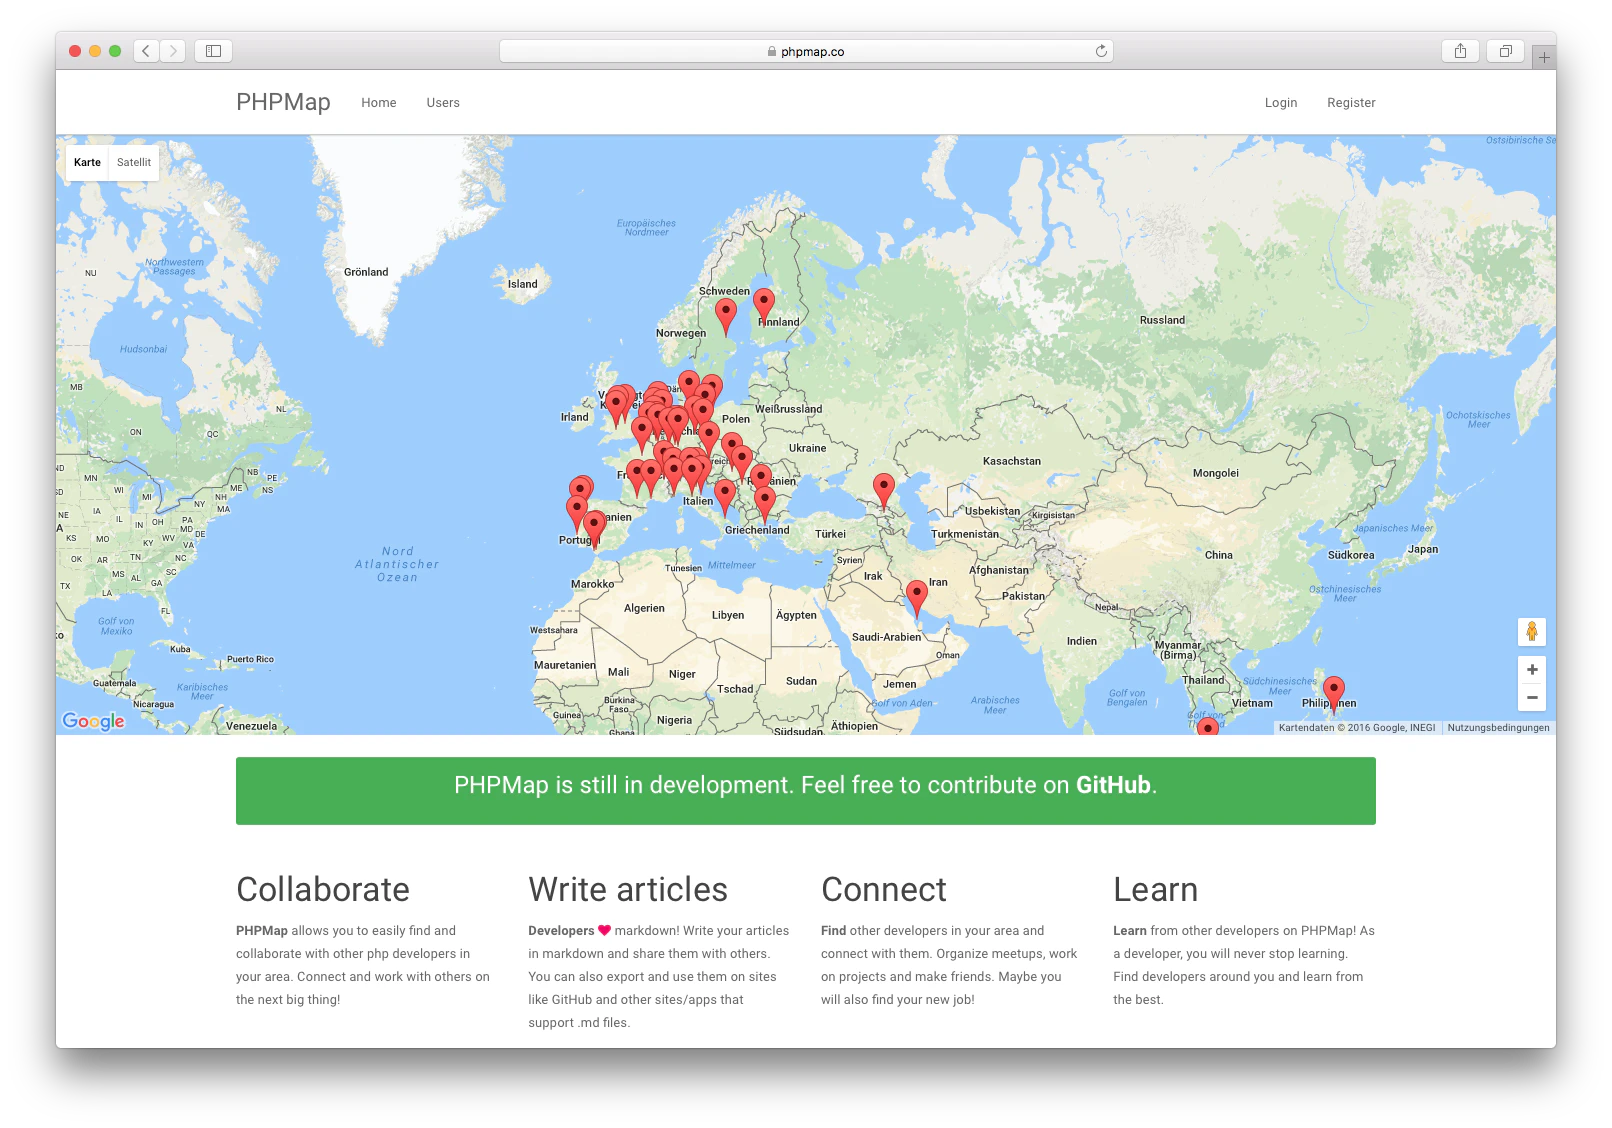1612x1128 pixels.
Task: Go to the Home menu item
Action: 379,103
